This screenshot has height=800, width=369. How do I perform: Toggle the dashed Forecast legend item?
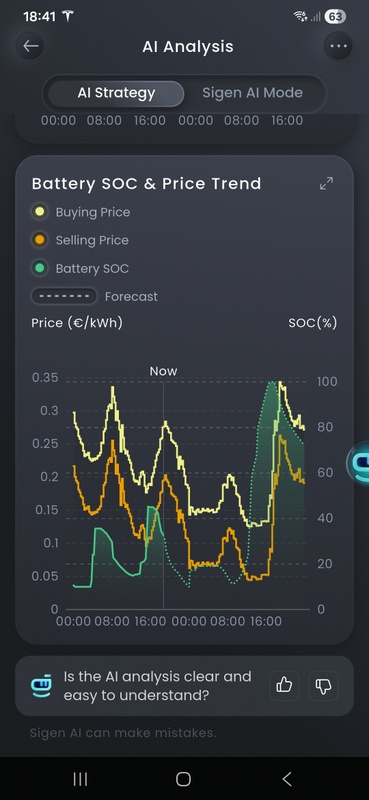click(x=94, y=296)
